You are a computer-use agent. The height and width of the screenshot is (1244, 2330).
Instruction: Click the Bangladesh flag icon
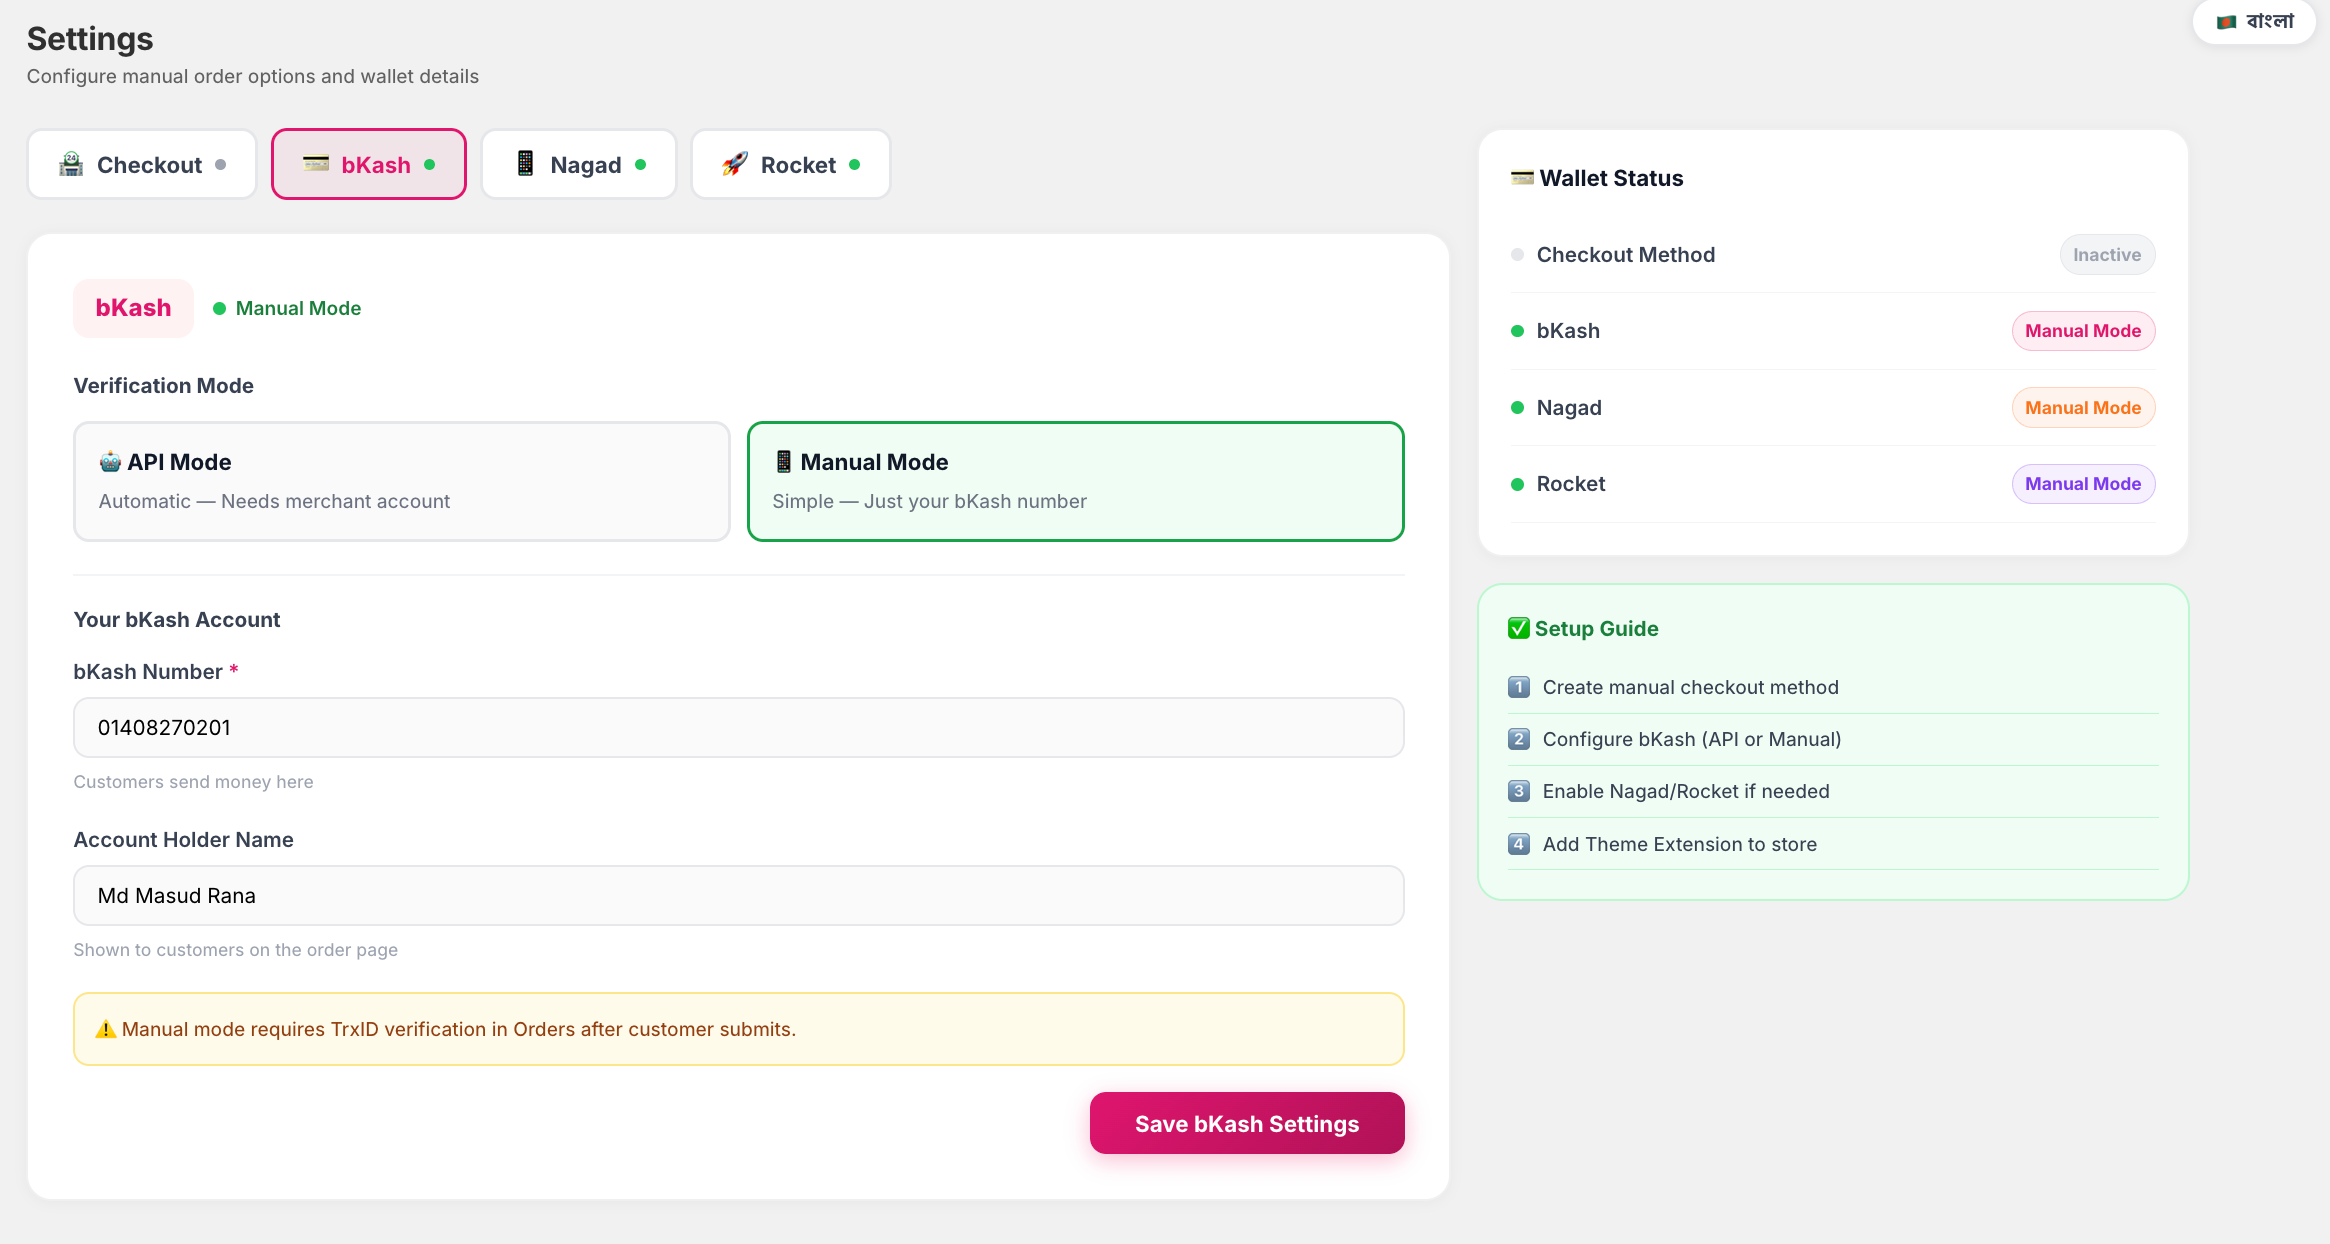point(2226,22)
